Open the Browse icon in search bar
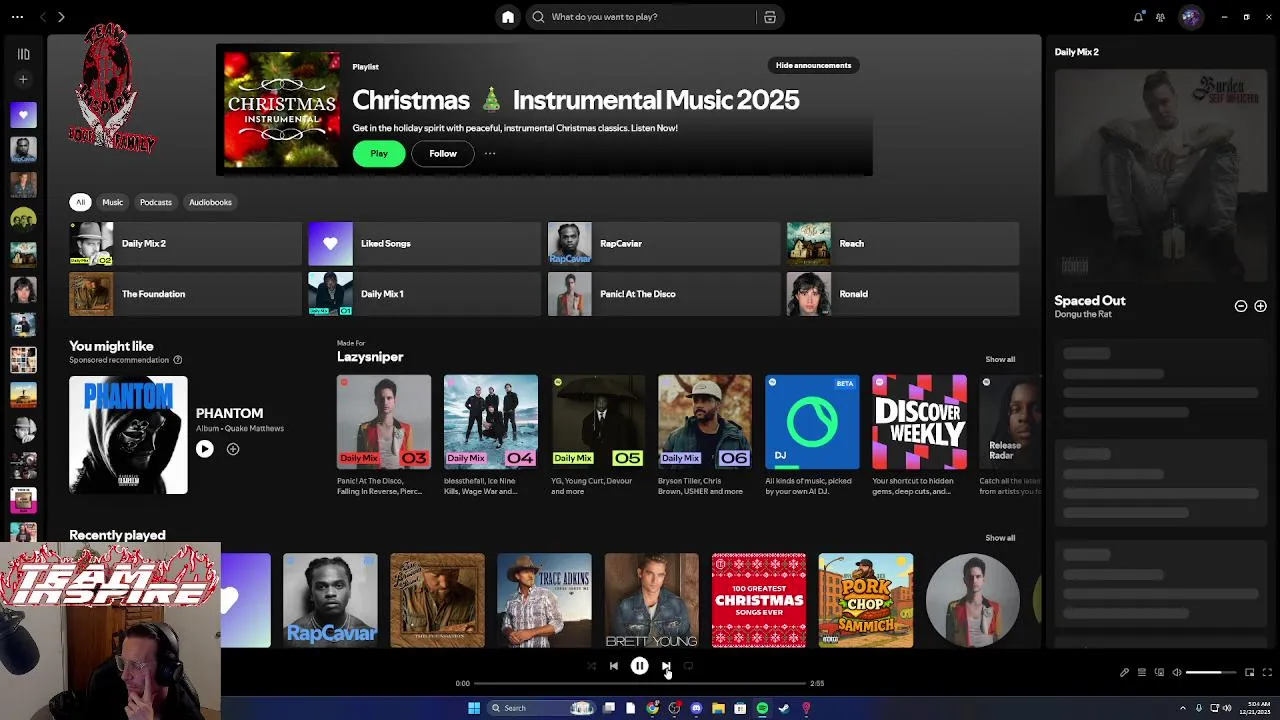Viewport: 1280px width, 720px height. coord(770,17)
